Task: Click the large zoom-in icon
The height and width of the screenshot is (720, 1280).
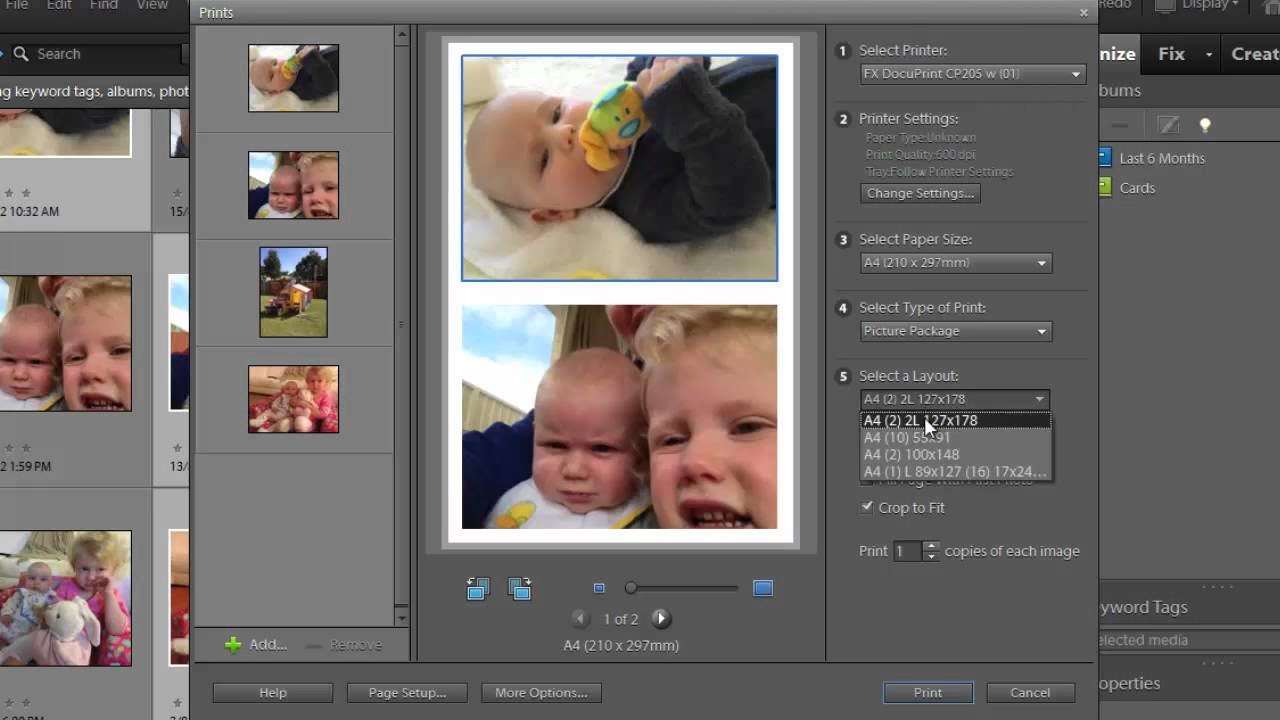Action: 763,589
